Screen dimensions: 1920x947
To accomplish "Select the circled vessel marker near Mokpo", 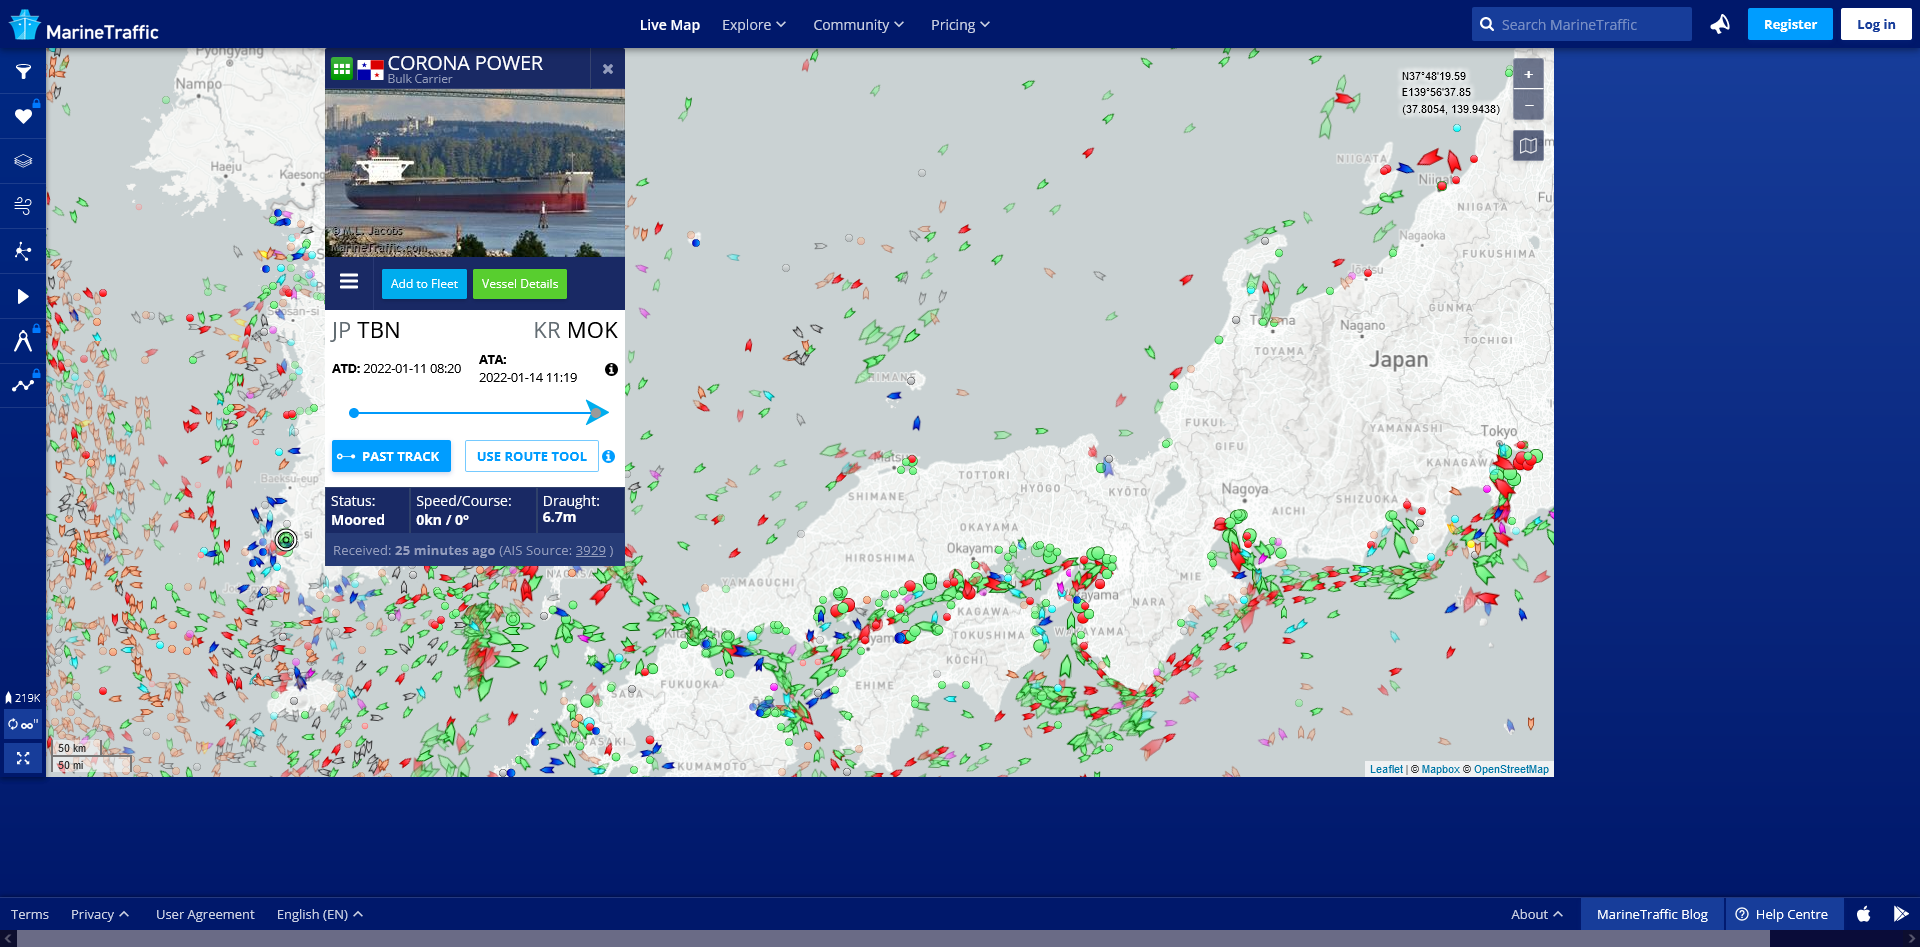I will pyautogui.click(x=286, y=540).
